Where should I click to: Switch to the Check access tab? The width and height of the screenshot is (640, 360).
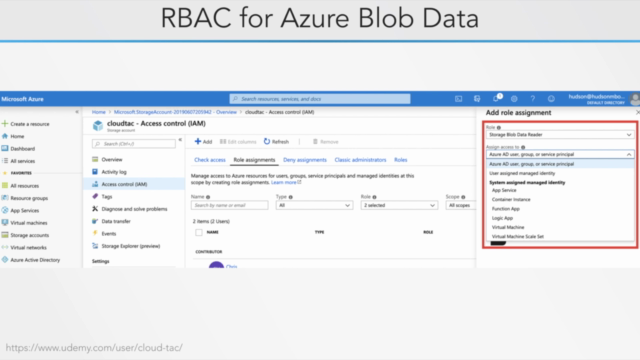click(x=210, y=160)
